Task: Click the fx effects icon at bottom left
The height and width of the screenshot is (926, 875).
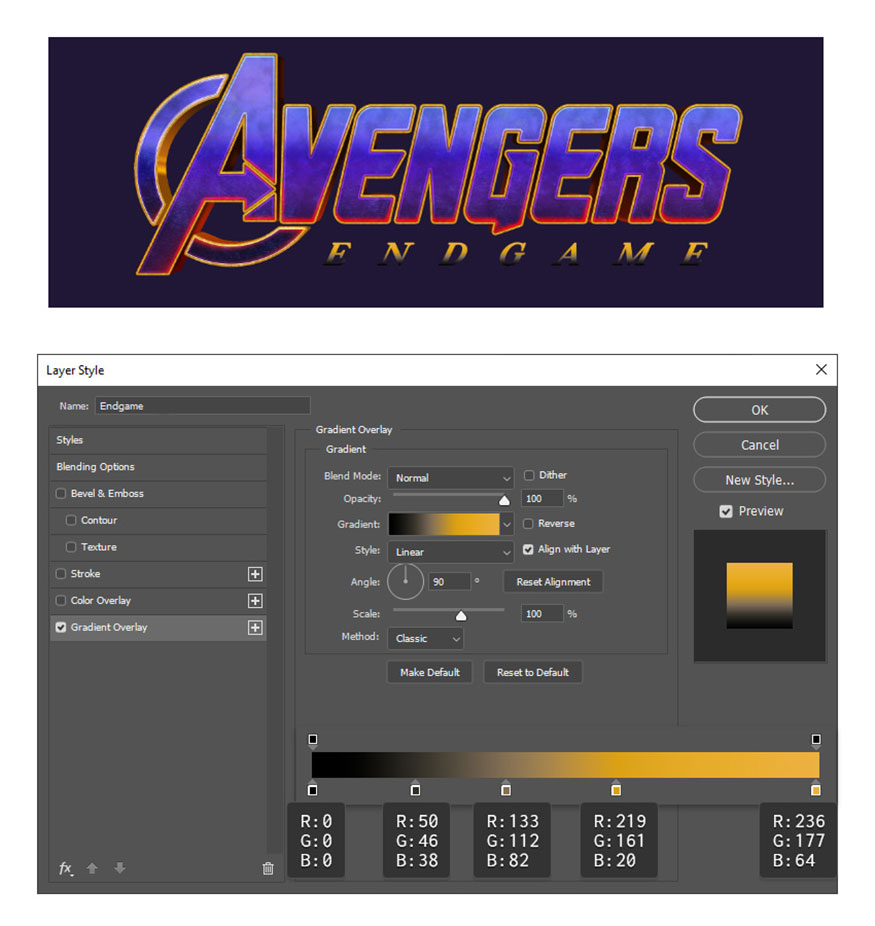Action: [65, 868]
